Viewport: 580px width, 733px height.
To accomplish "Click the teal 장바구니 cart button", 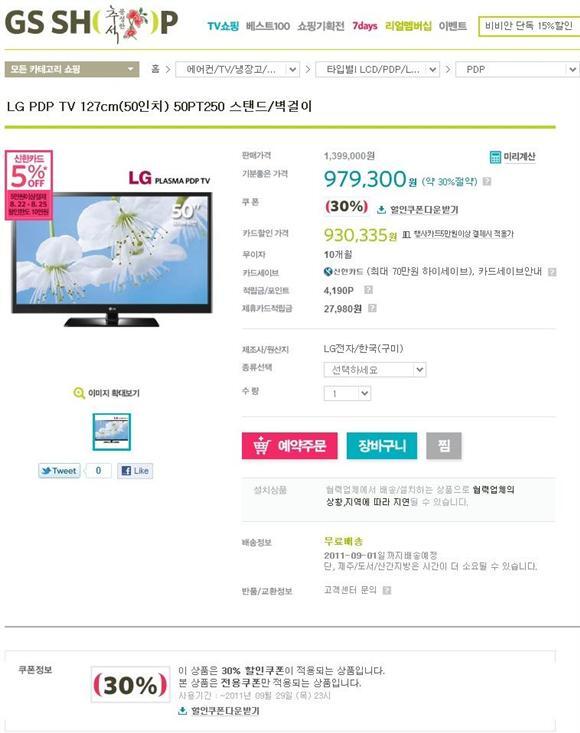I will [x=382, y=446].
